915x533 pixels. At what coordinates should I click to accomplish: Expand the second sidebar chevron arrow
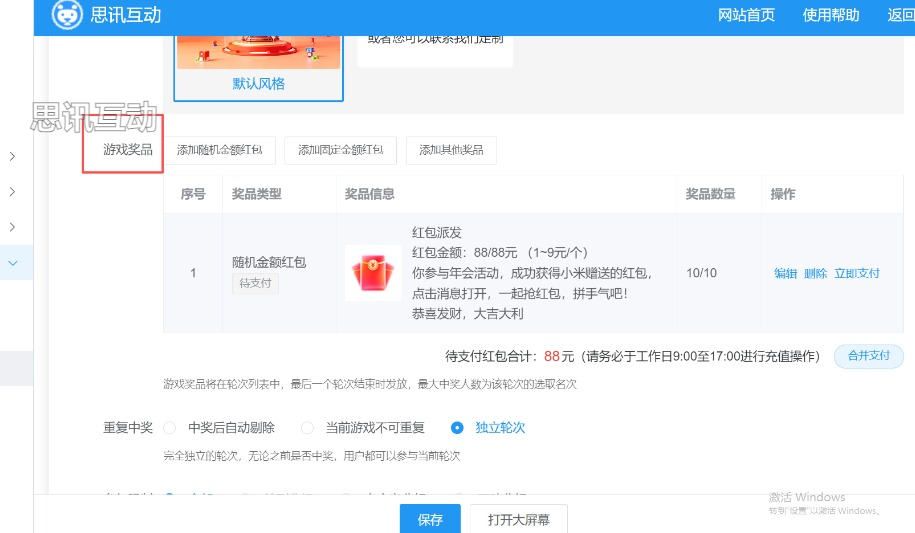[12, 191]
